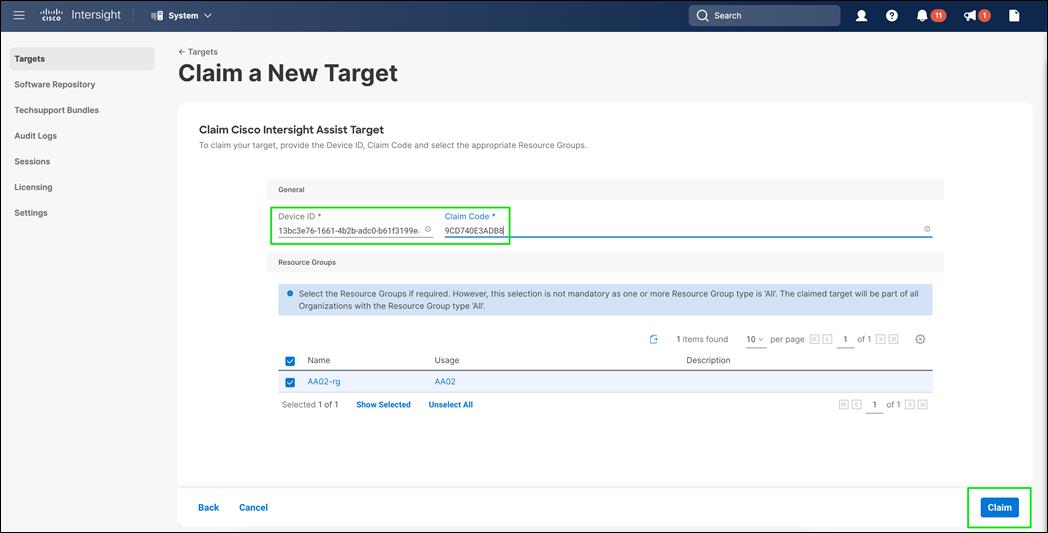The image size is (1048, 533).
Task: Sort by the Name column header
Action: click(319, 360)
